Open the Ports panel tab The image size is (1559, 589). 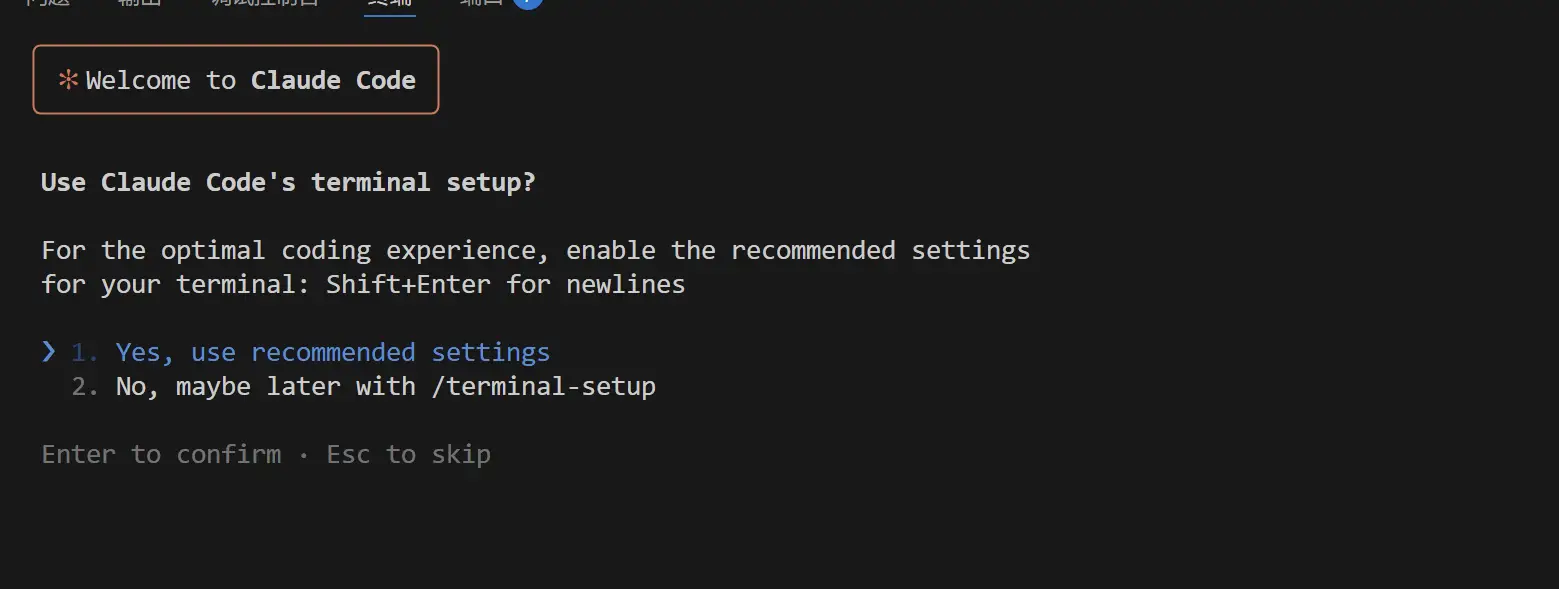pyautogui.click(x=481, y=3)
